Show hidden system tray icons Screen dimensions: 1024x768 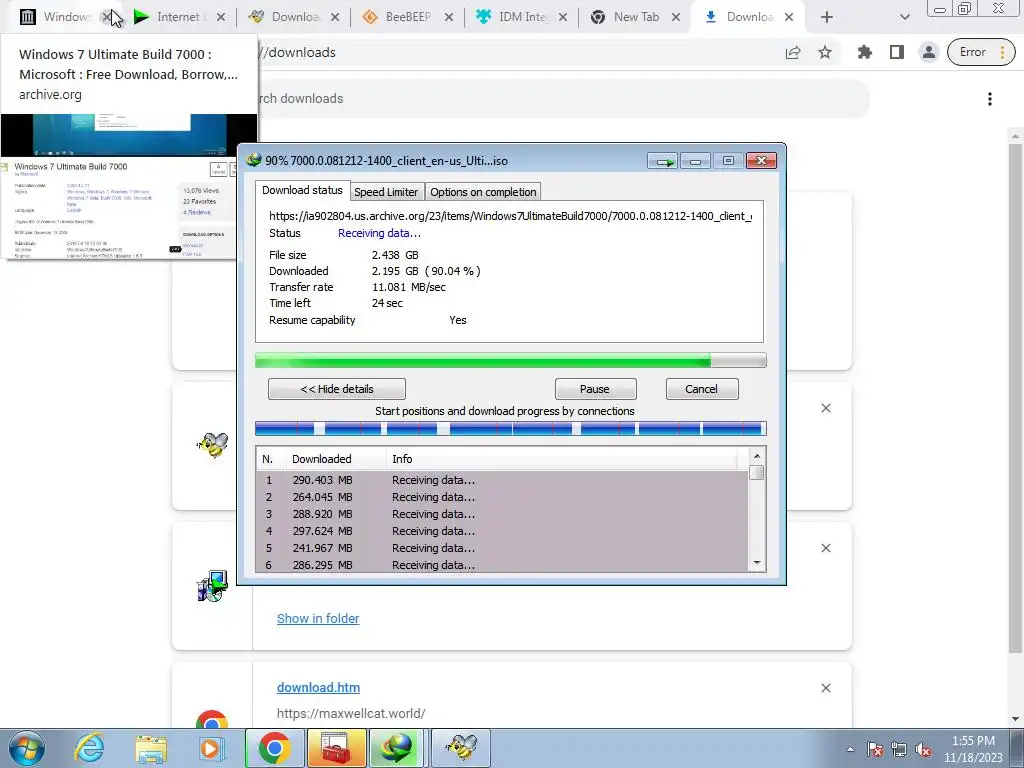pyautogui.click(x=850, y=749)
